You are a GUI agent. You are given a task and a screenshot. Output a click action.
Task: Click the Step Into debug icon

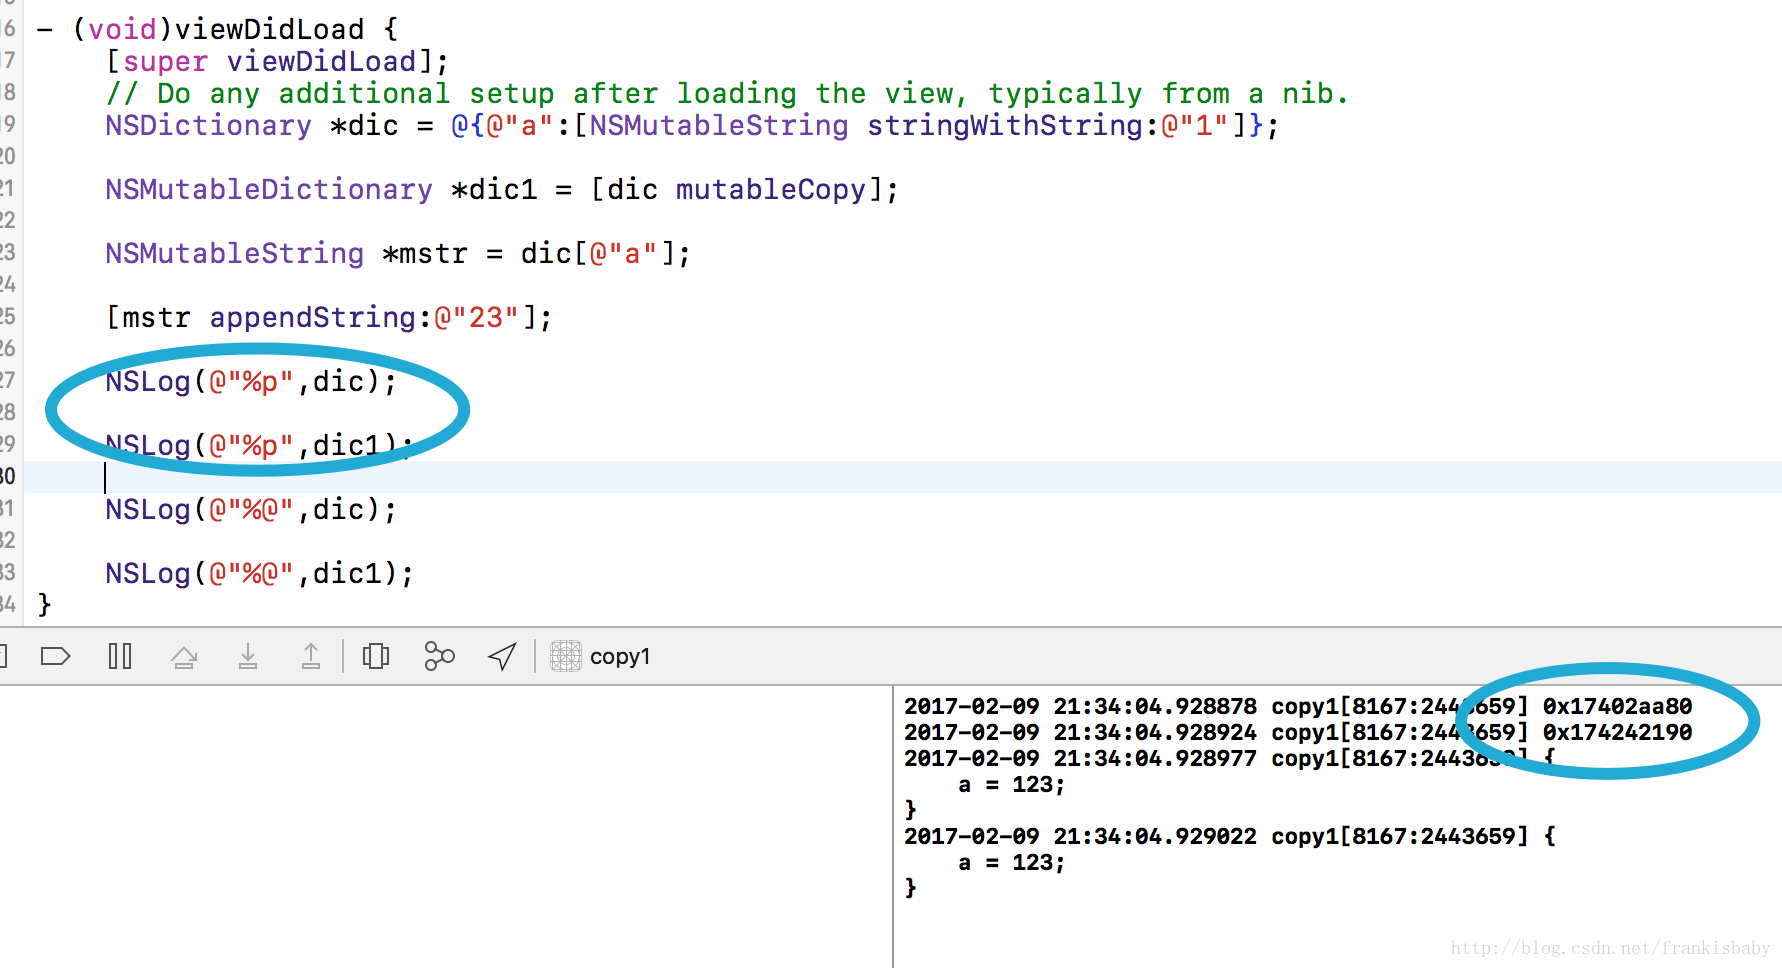[248, 656]
